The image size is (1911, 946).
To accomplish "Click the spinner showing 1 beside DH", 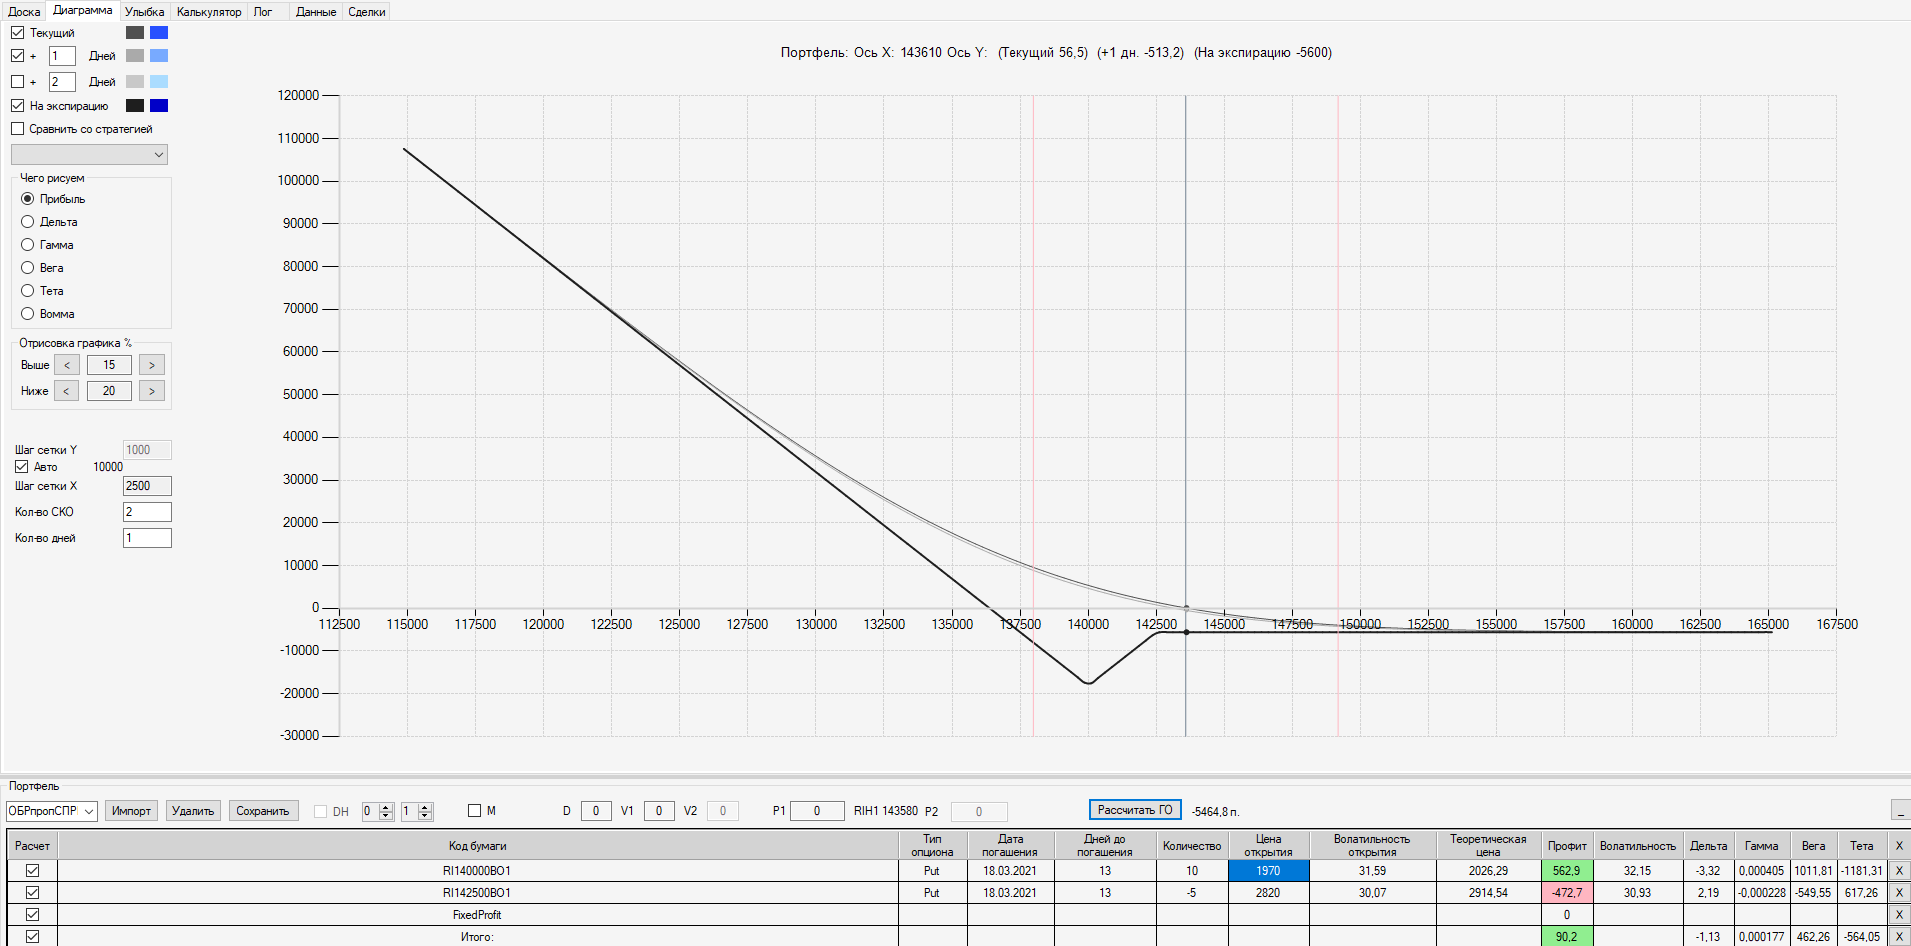I will [x=416, y=811].
